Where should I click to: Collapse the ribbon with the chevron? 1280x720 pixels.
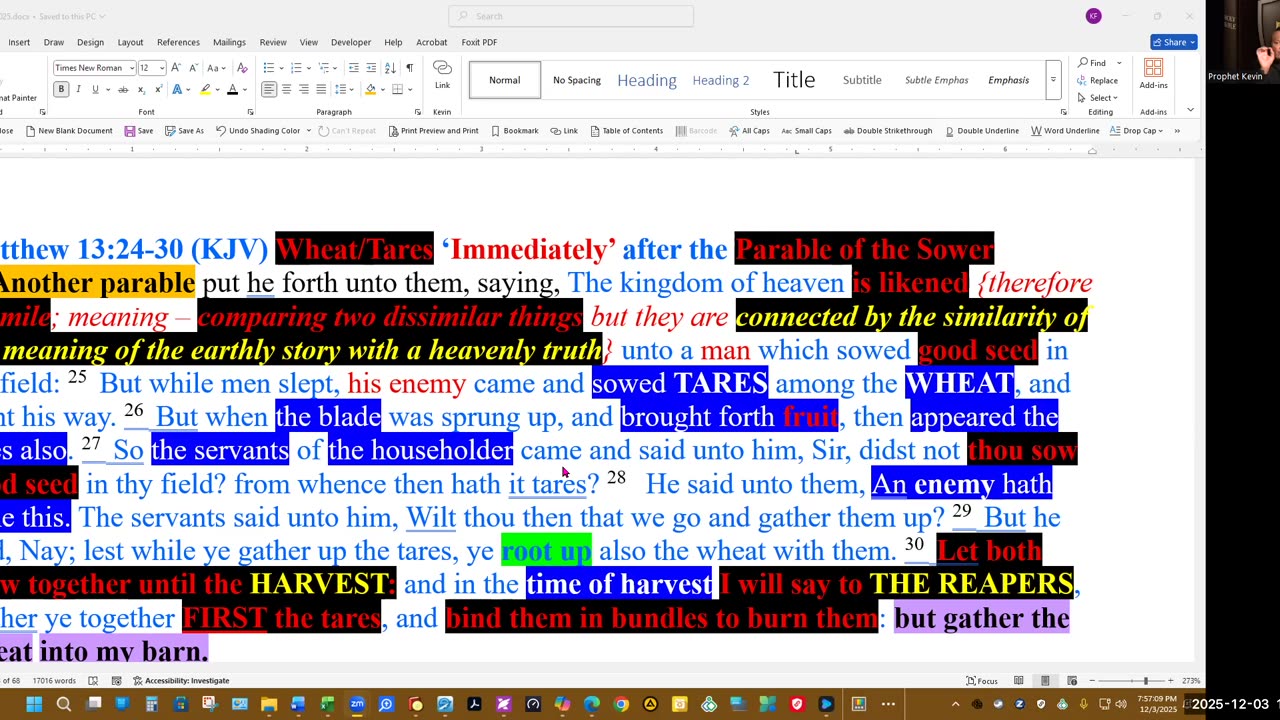tap(1190, 110)
